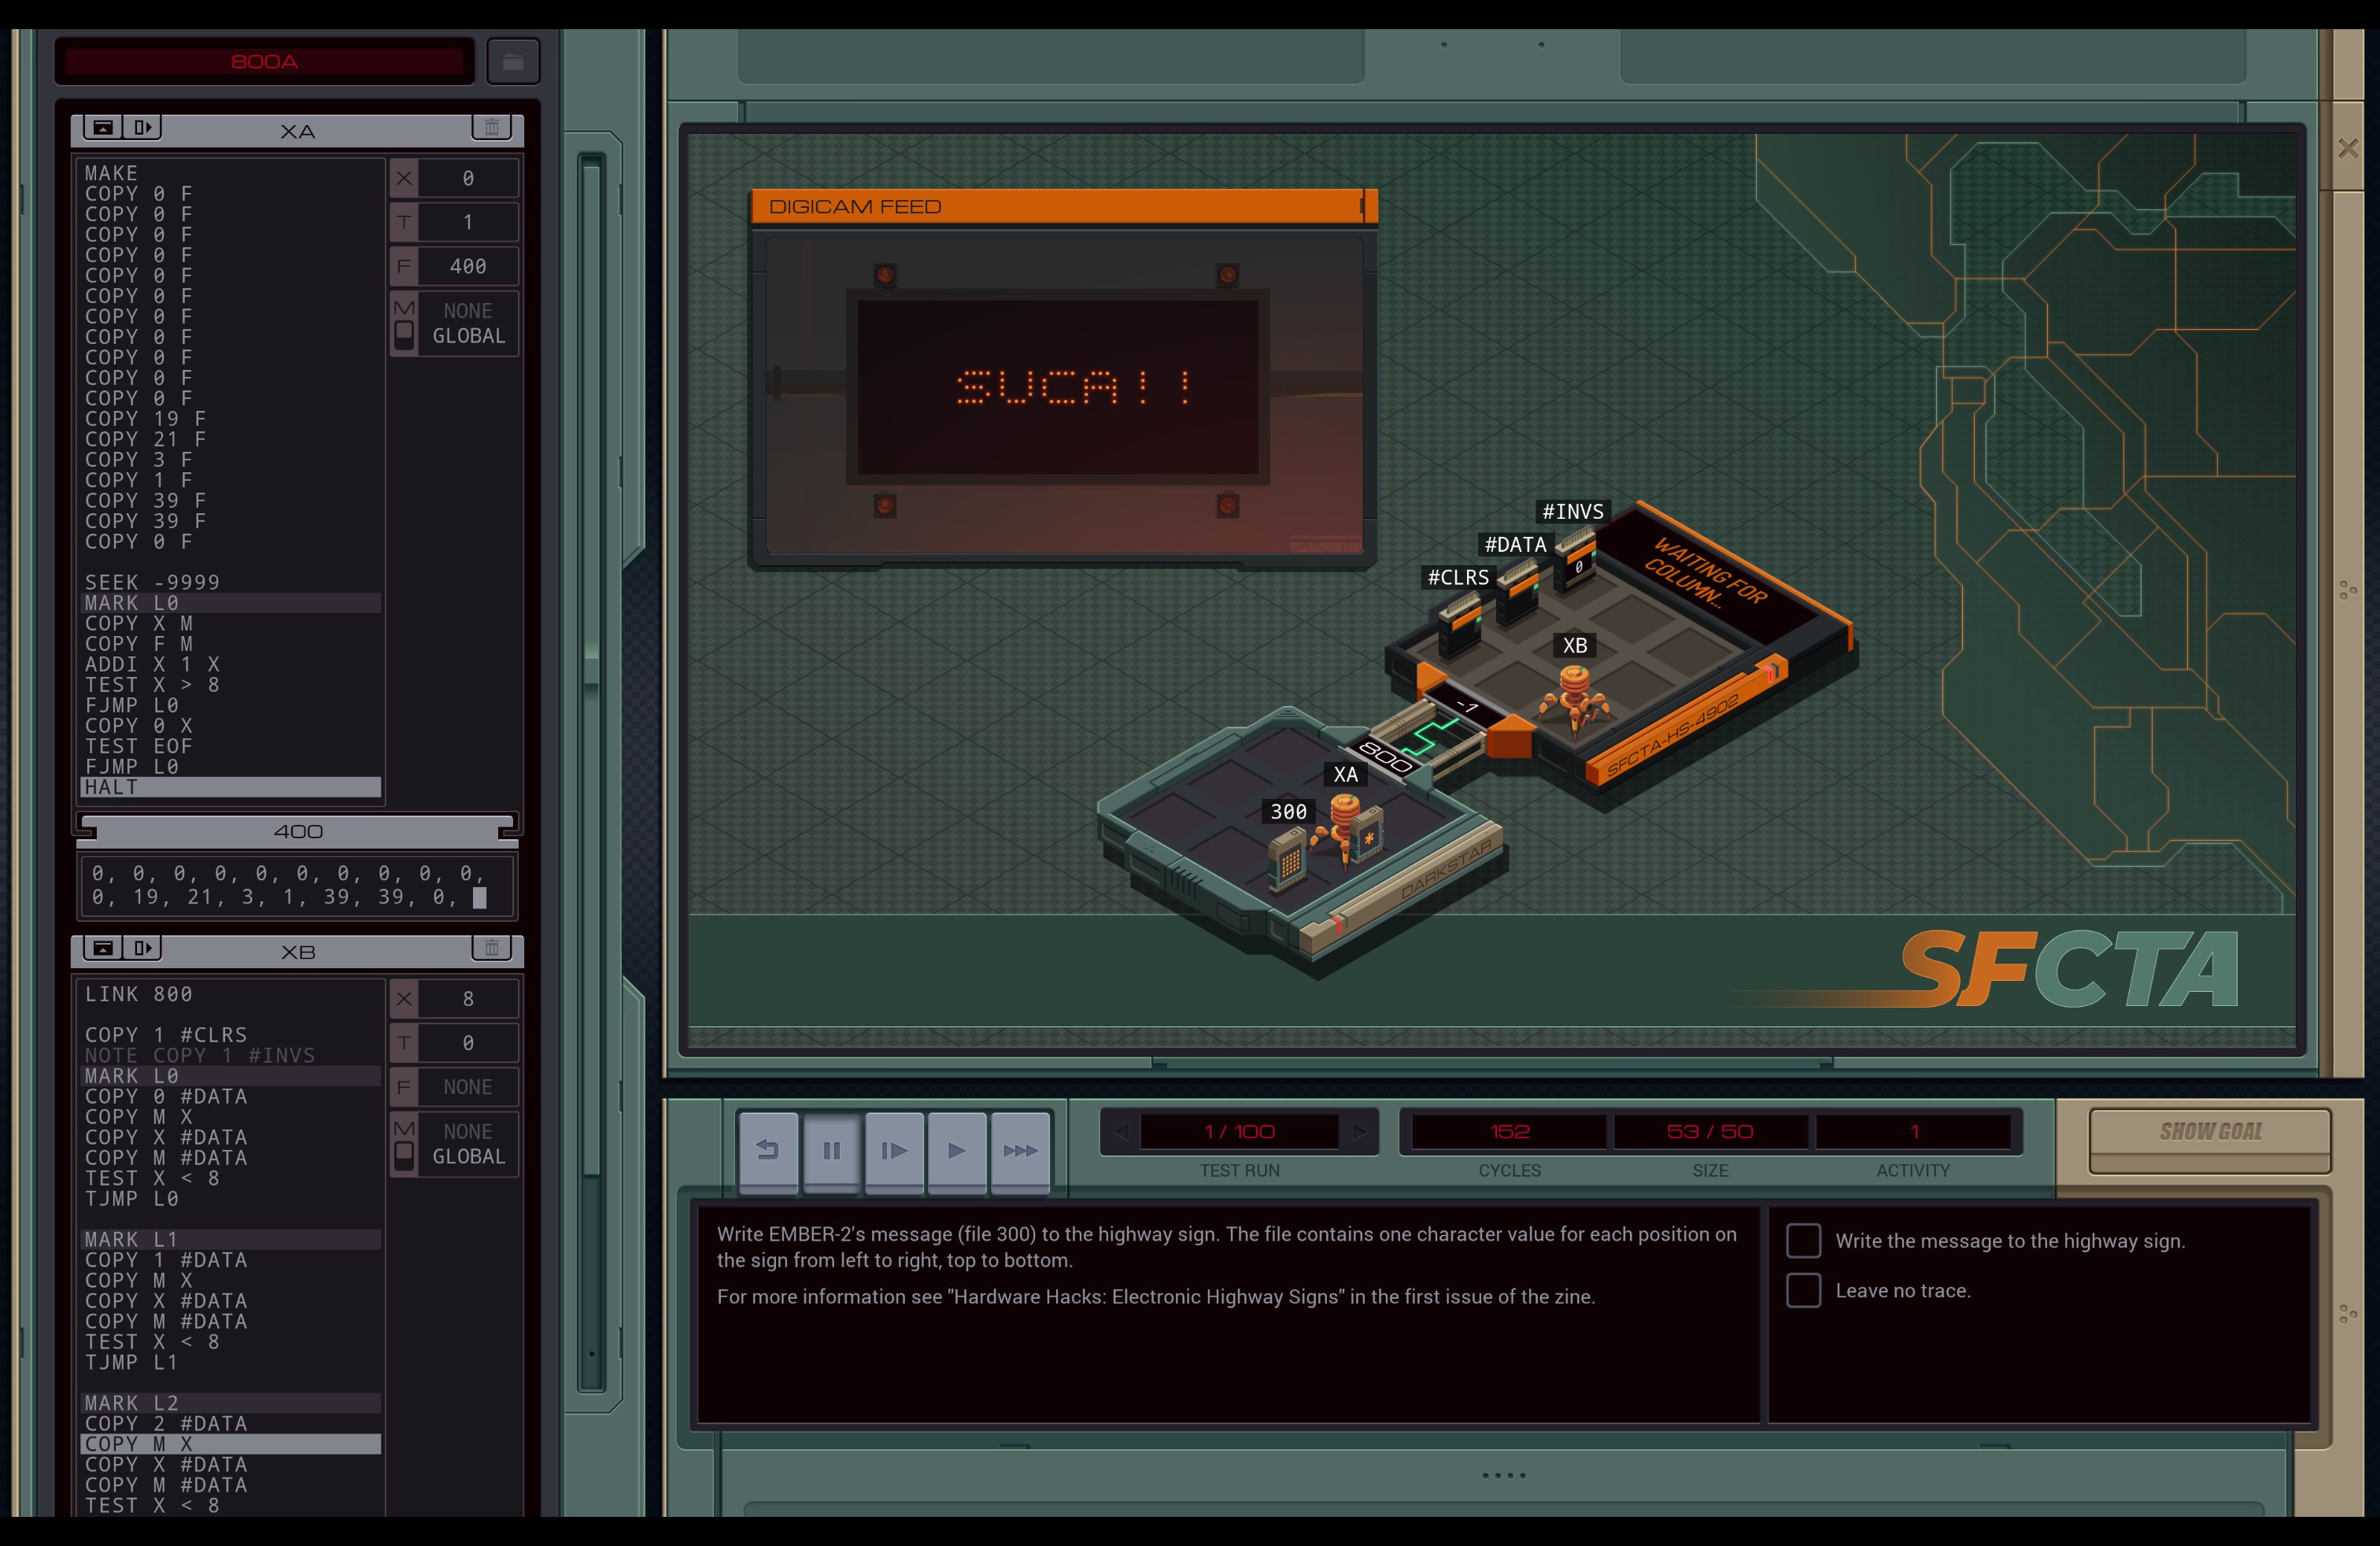This screenshot has width=2380, height=1546.
Task: Step the simulation one cycle
Action: (894, 1150)
